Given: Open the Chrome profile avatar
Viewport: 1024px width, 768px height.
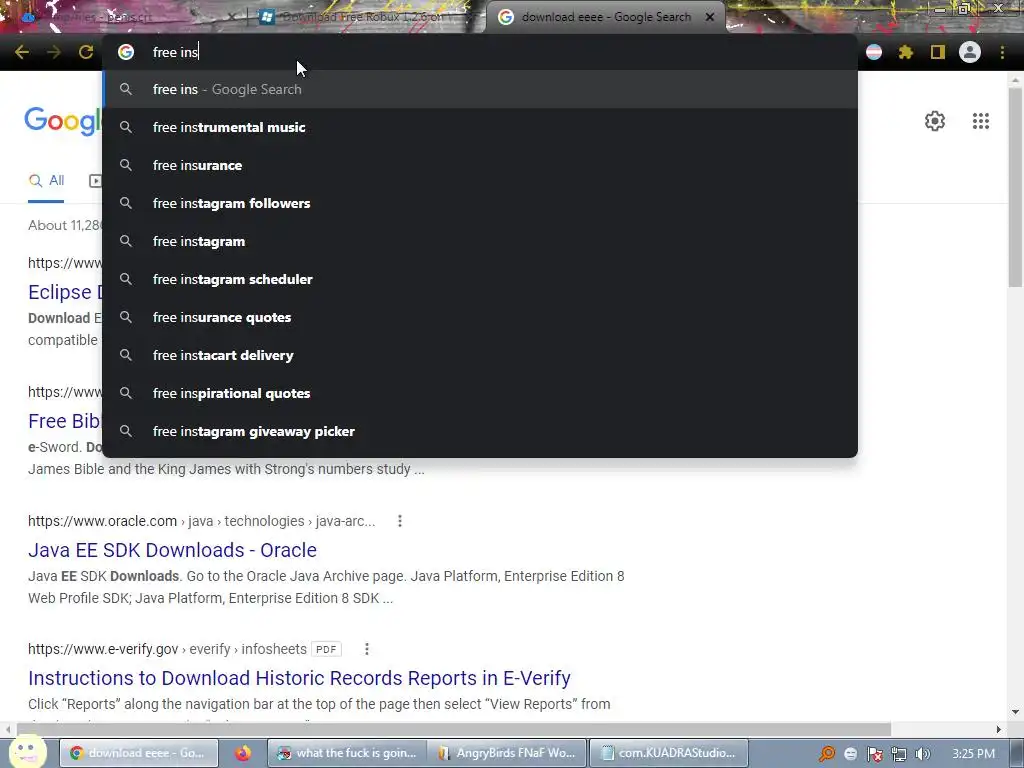Looking at the screenshot, I should (970, 52).
